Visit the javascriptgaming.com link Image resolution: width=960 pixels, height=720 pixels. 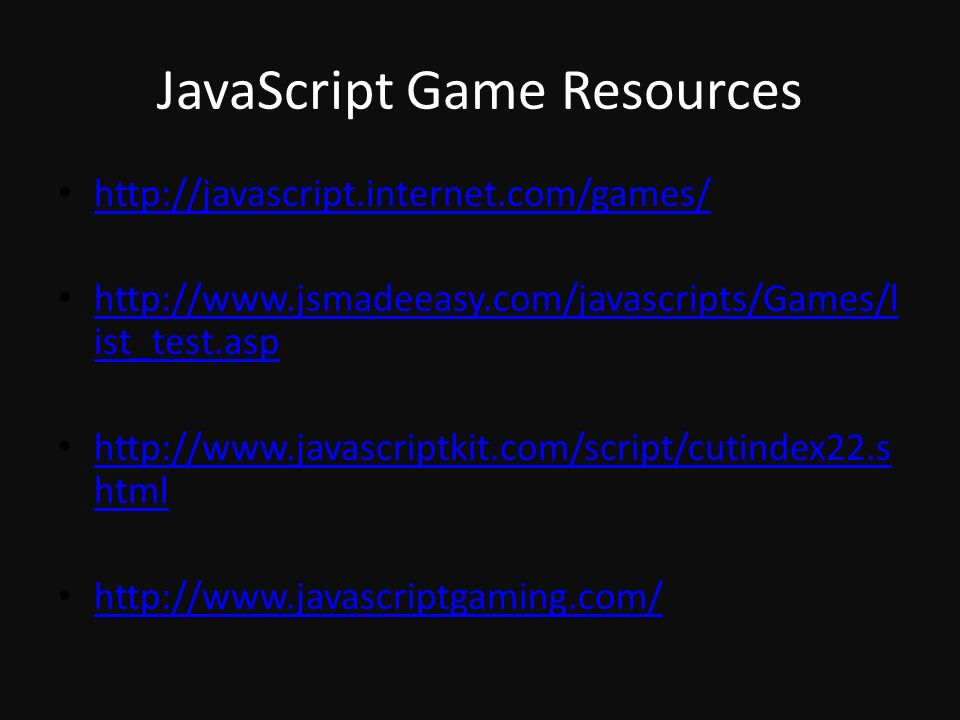coord(378,597)
